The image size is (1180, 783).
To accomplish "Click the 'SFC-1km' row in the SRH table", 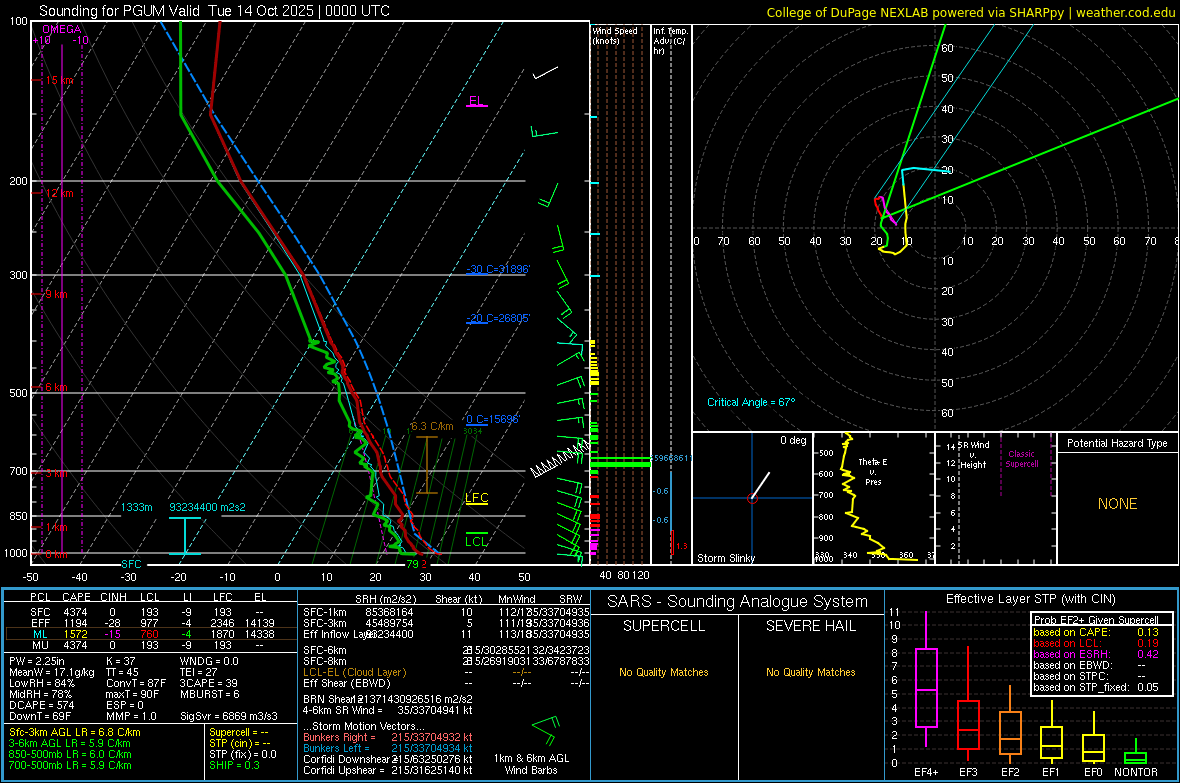I will 446,612.
